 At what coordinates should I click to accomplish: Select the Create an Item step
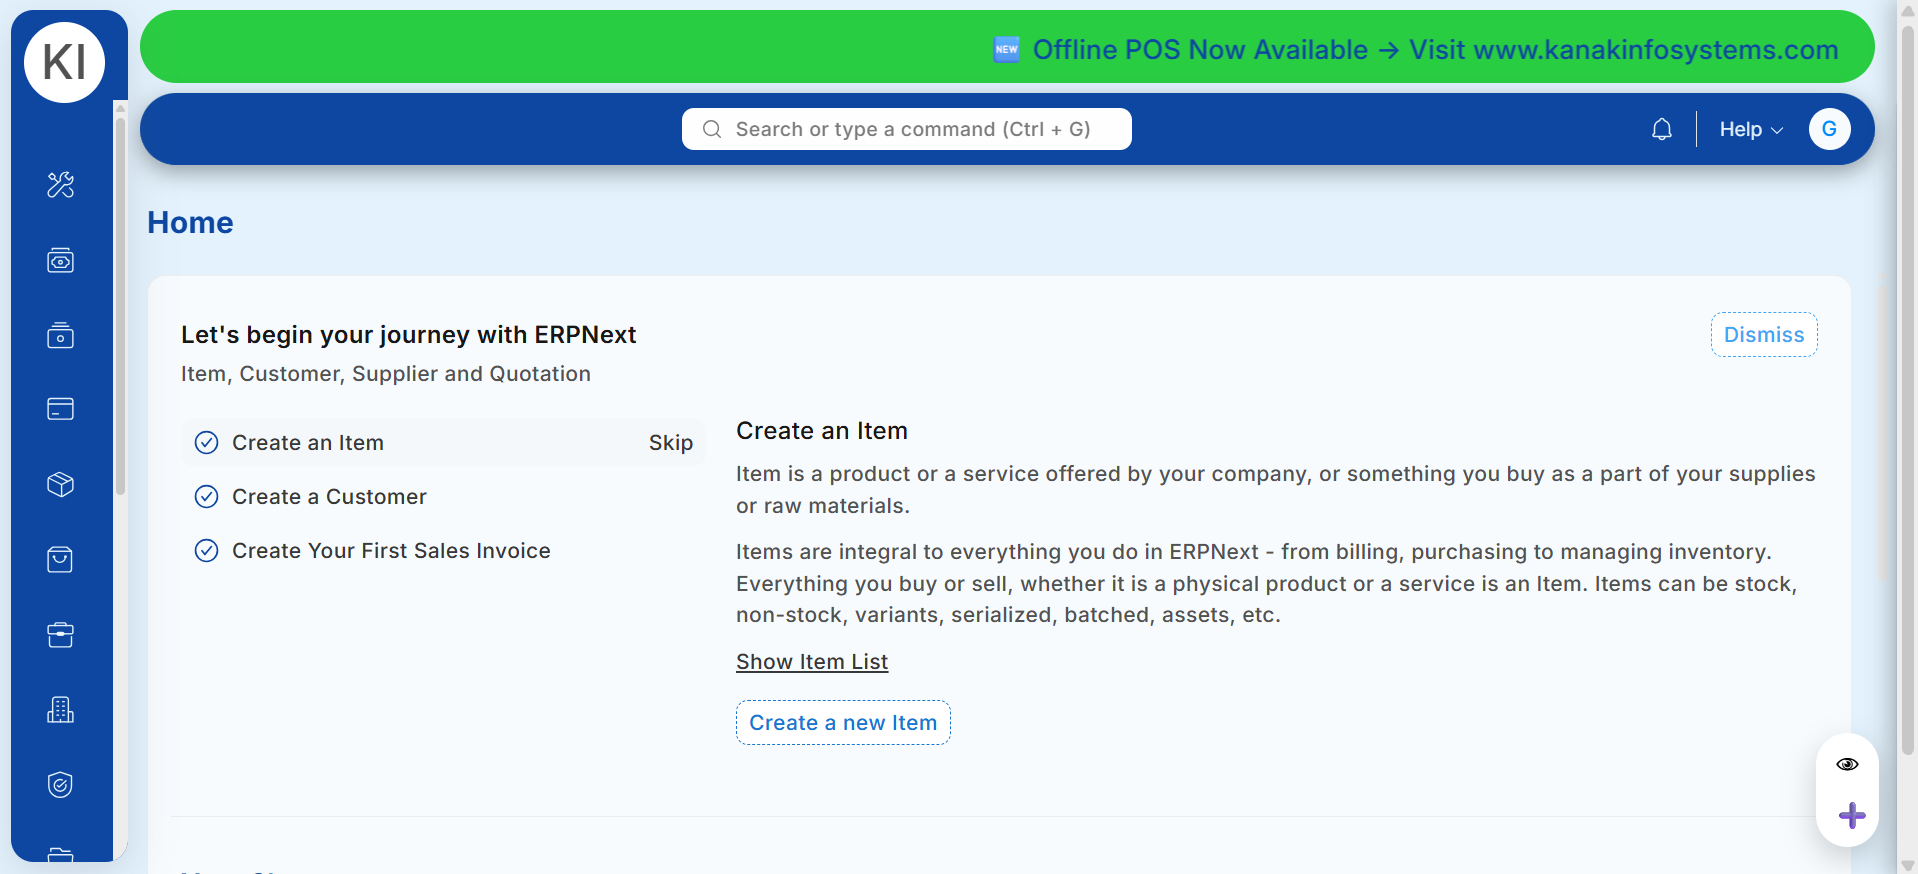(x=443, y=442)
